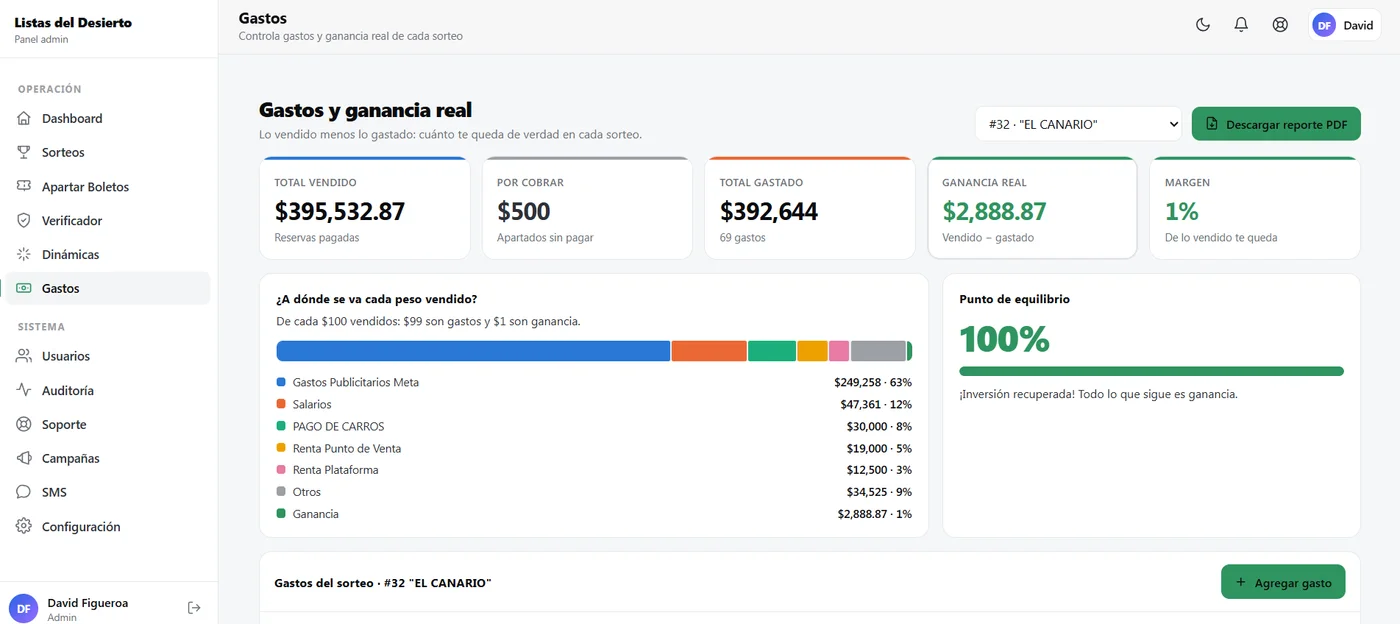Click the Verificador shield icon

pos(24,220)
